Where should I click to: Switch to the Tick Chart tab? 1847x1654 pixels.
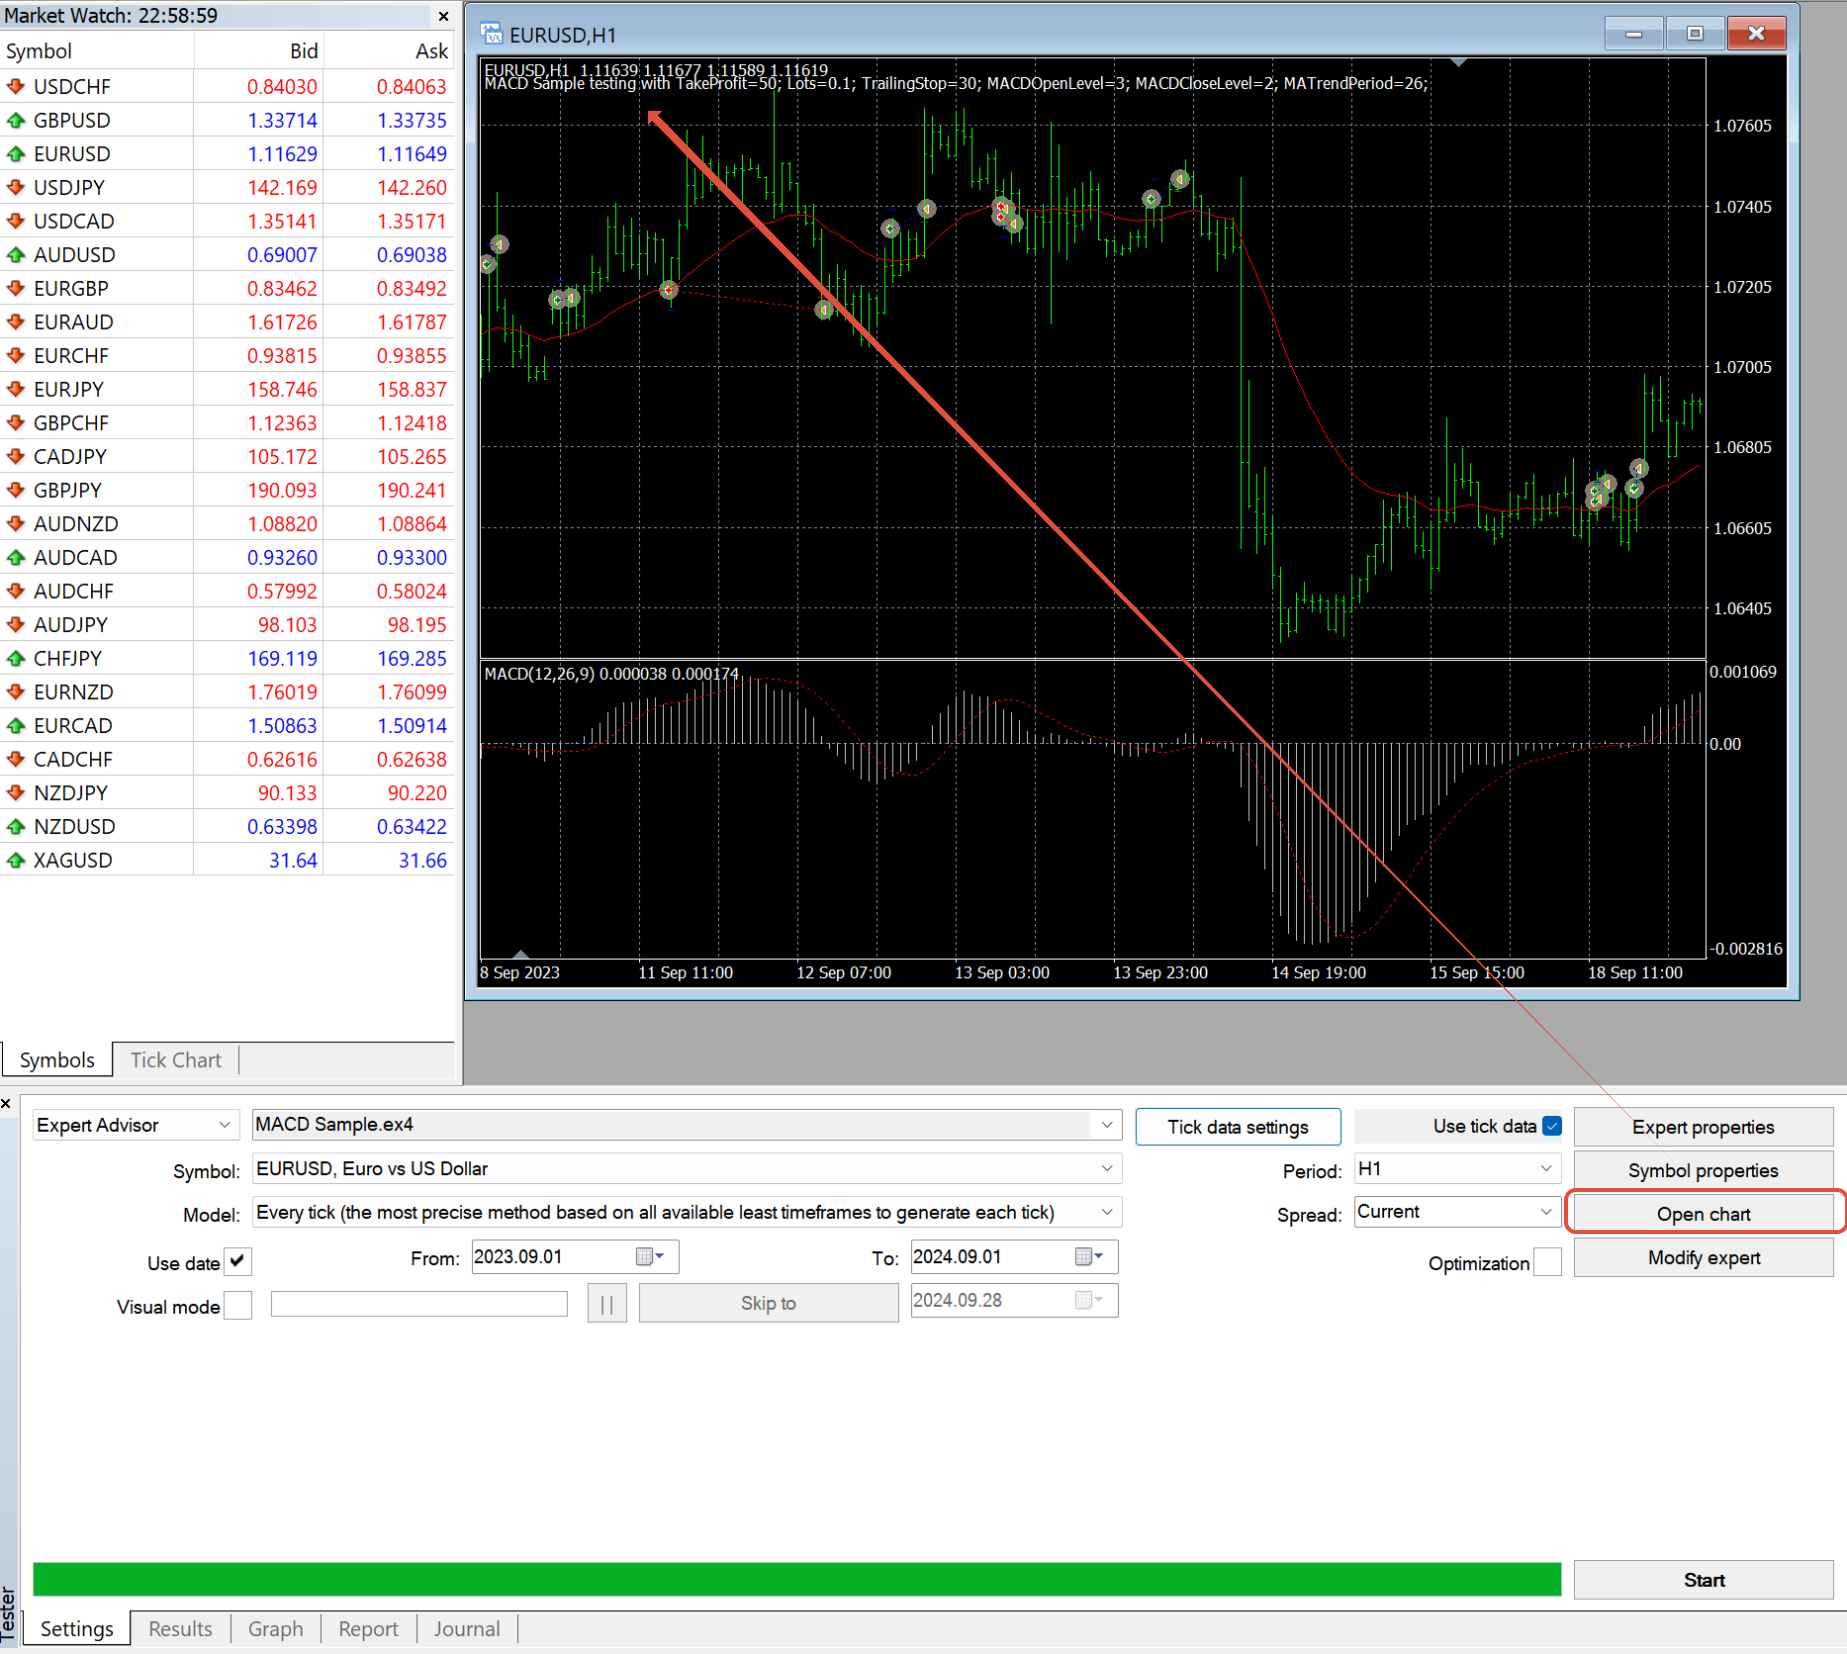coord(176,1060)
